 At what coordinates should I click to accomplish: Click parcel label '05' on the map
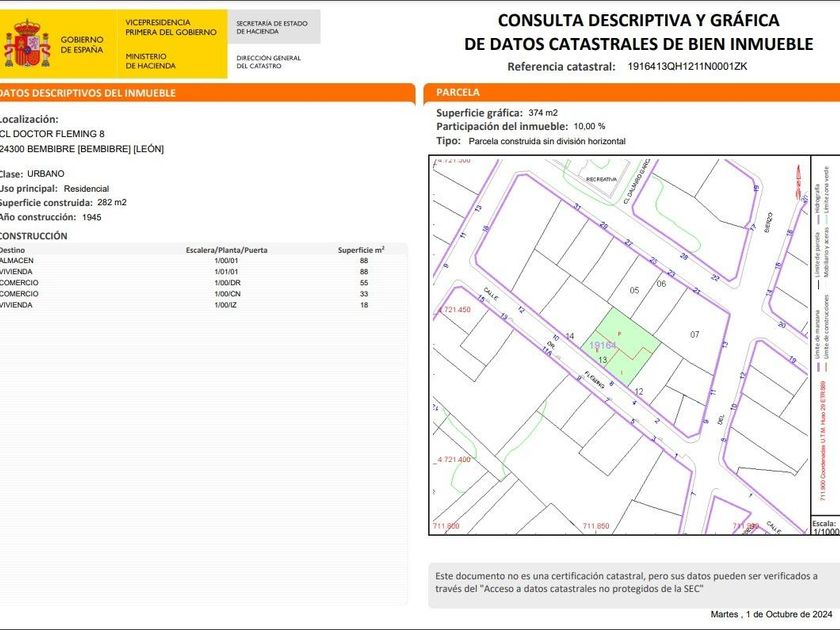(x=634, y=290)
